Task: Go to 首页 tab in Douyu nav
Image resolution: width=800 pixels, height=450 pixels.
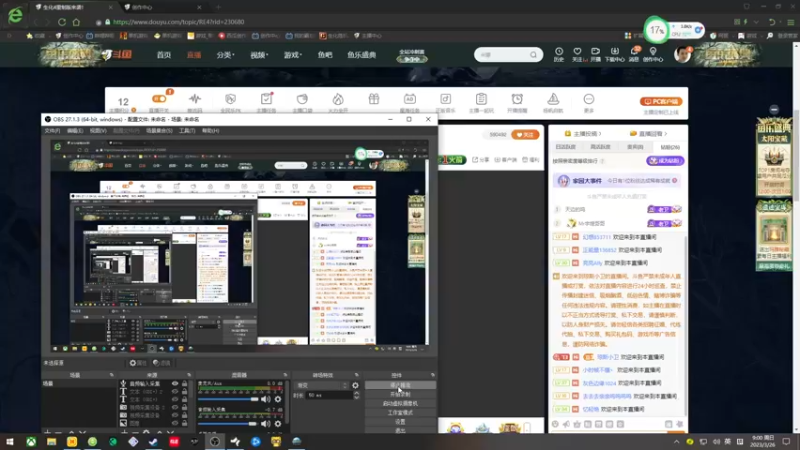Action: (x=164, y=55)
